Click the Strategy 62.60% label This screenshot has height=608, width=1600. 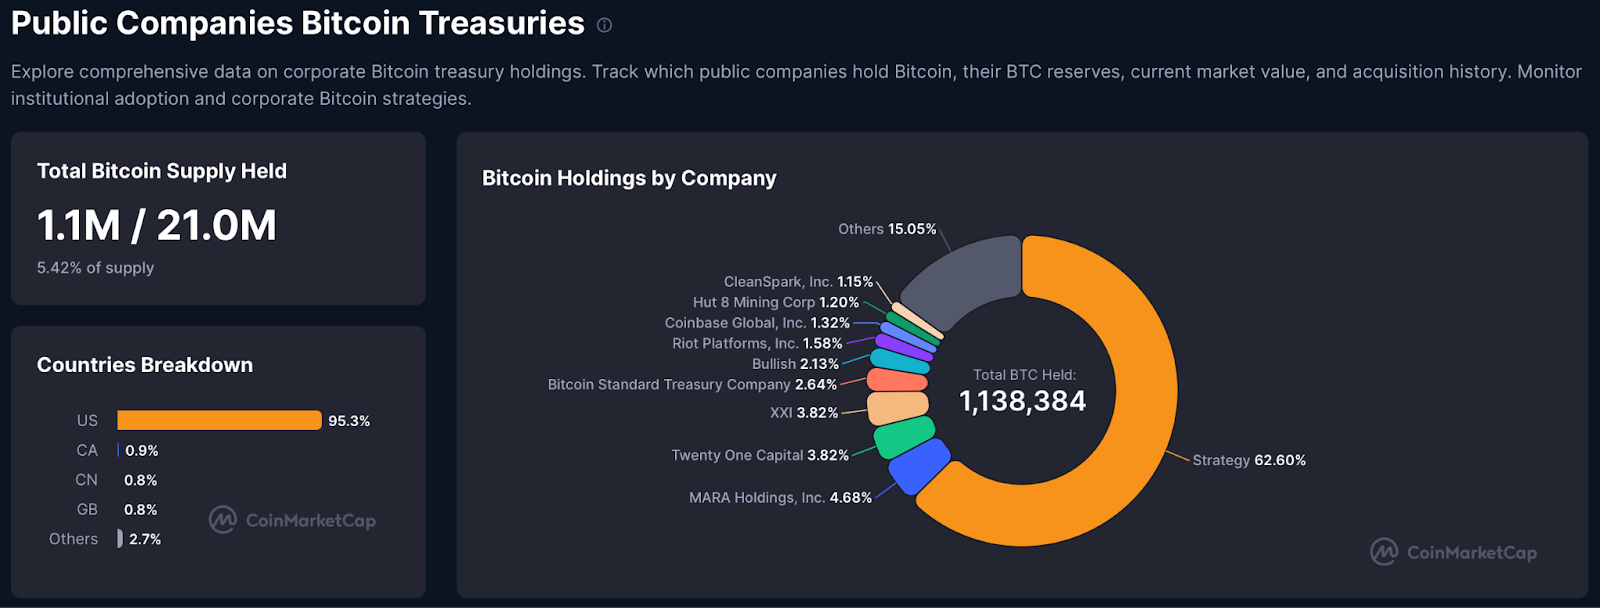1249,460
